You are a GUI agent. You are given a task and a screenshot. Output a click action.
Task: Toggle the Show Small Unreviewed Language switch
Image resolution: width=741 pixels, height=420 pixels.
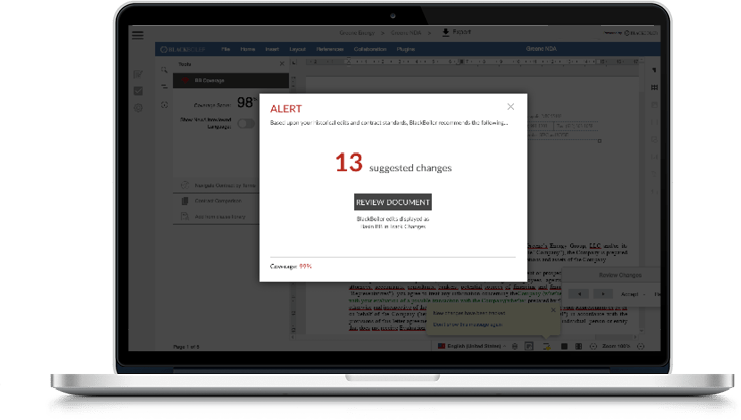click(x=246, y=123)
